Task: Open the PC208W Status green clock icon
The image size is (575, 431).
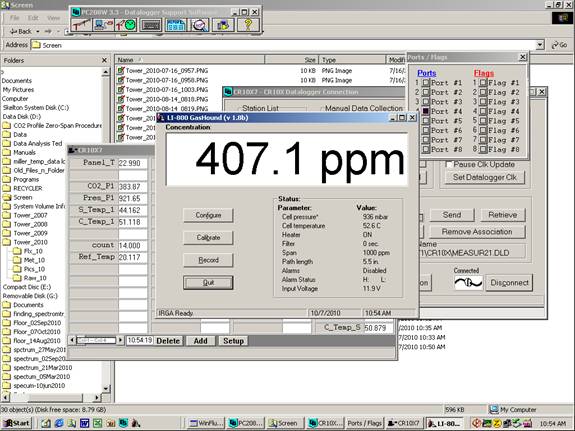Action: tap(126, 25)
